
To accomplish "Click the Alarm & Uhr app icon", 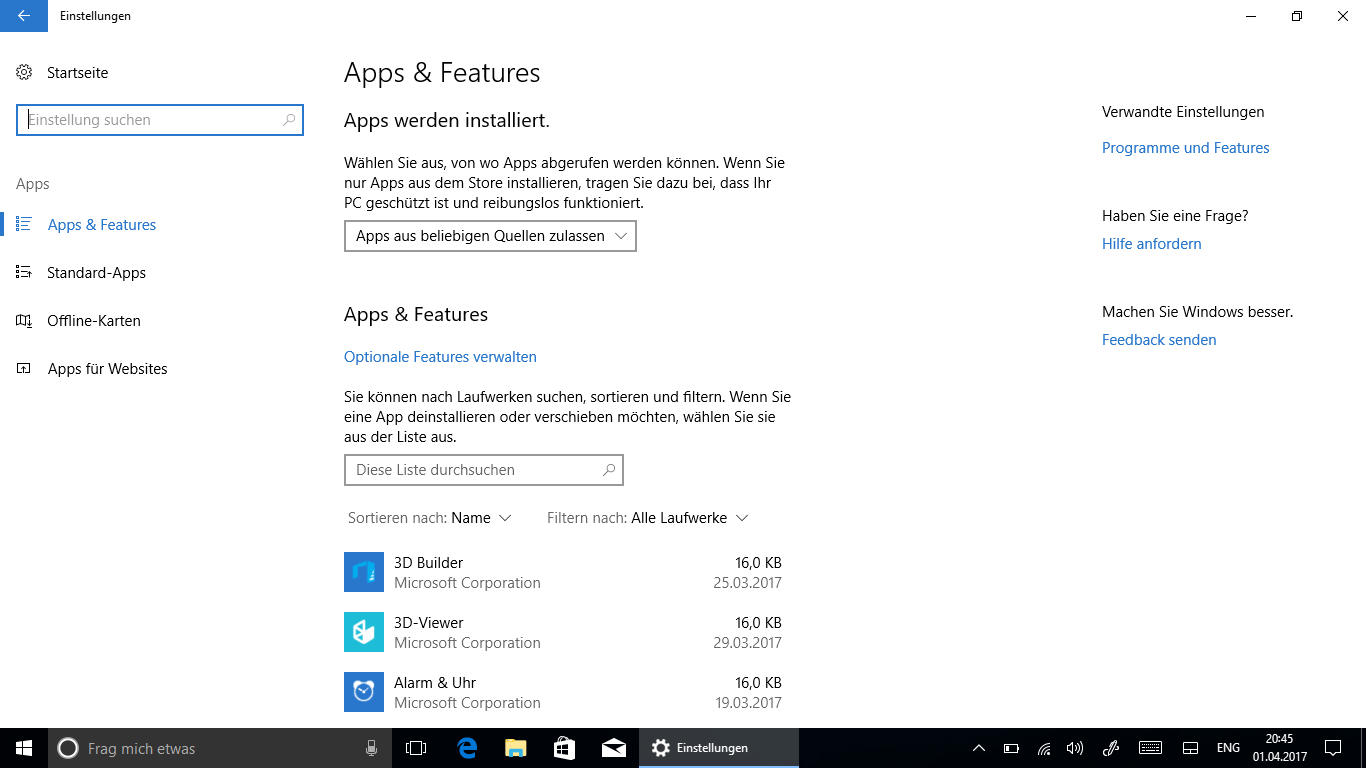I will 364,692.
